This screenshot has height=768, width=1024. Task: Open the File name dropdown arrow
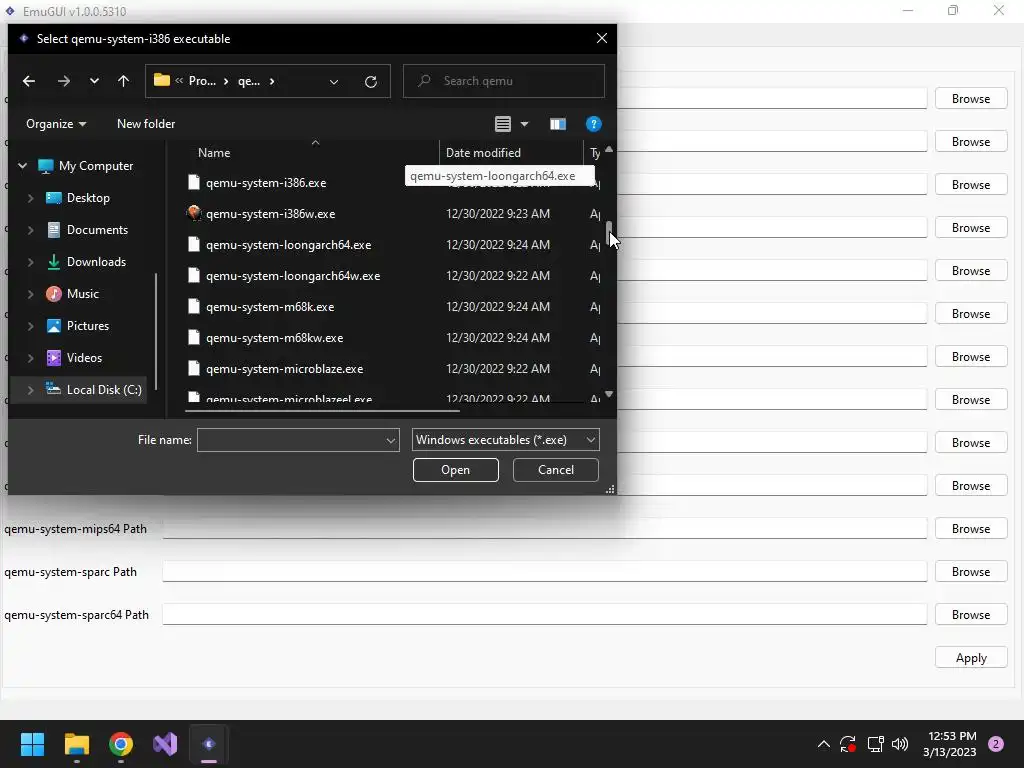pos(391,440)
